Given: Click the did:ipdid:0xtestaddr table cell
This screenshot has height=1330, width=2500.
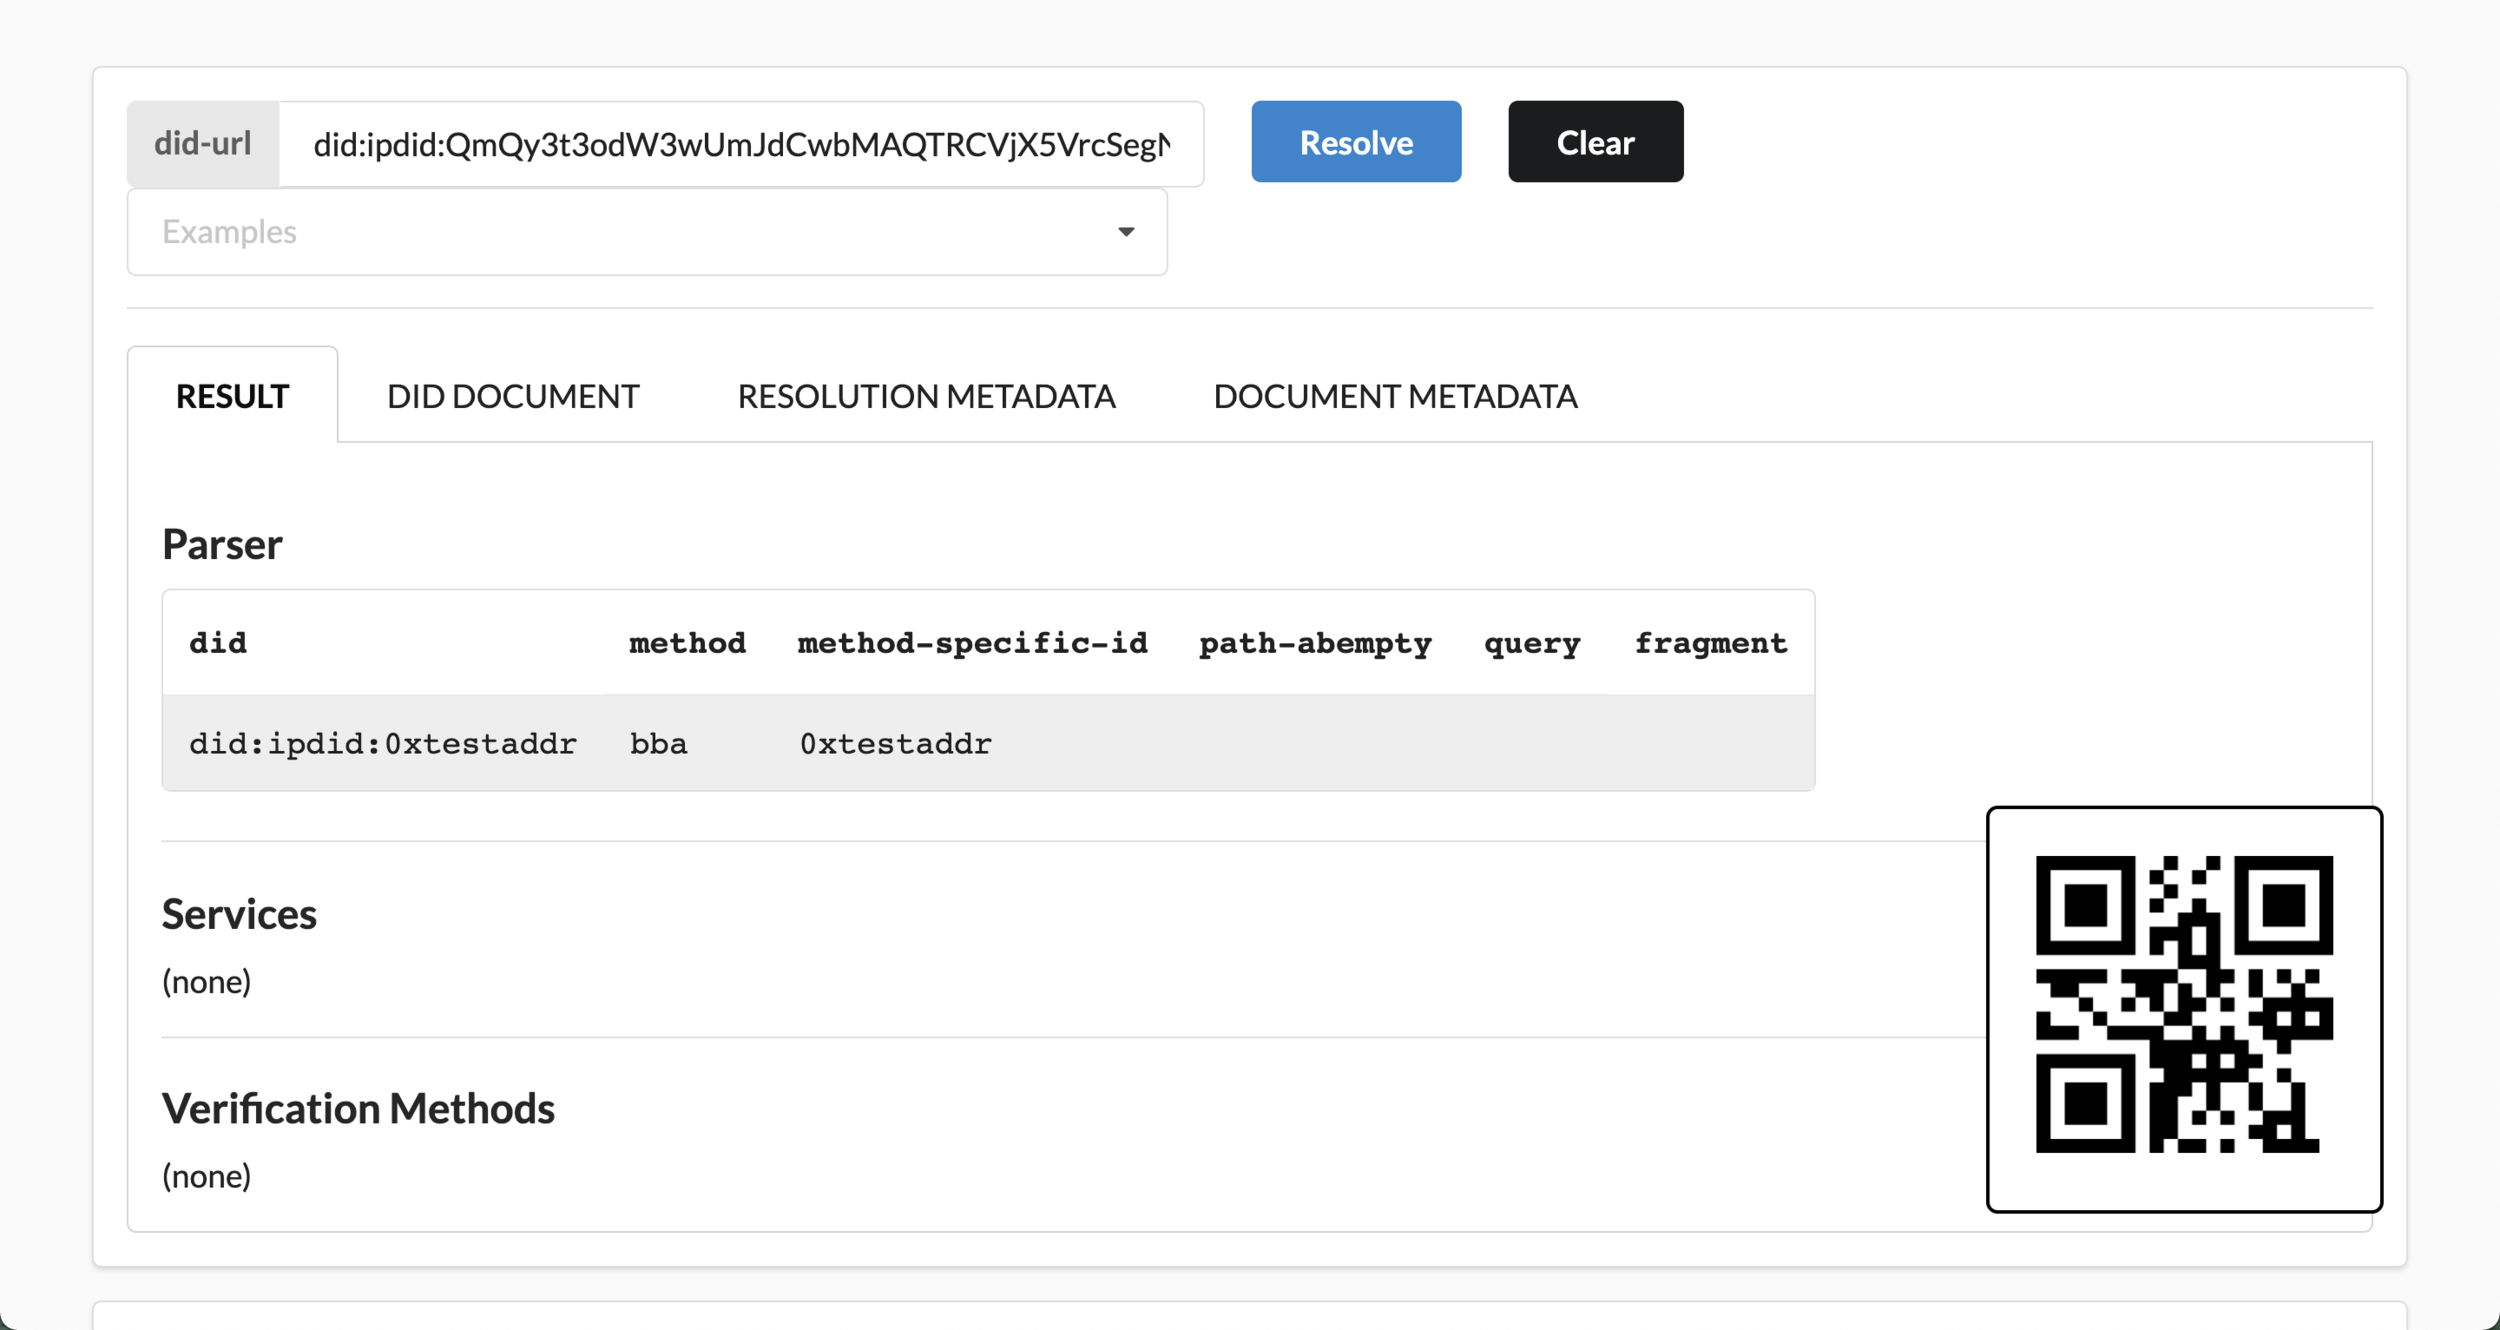Looking at the screenshot, I should 383,744.
